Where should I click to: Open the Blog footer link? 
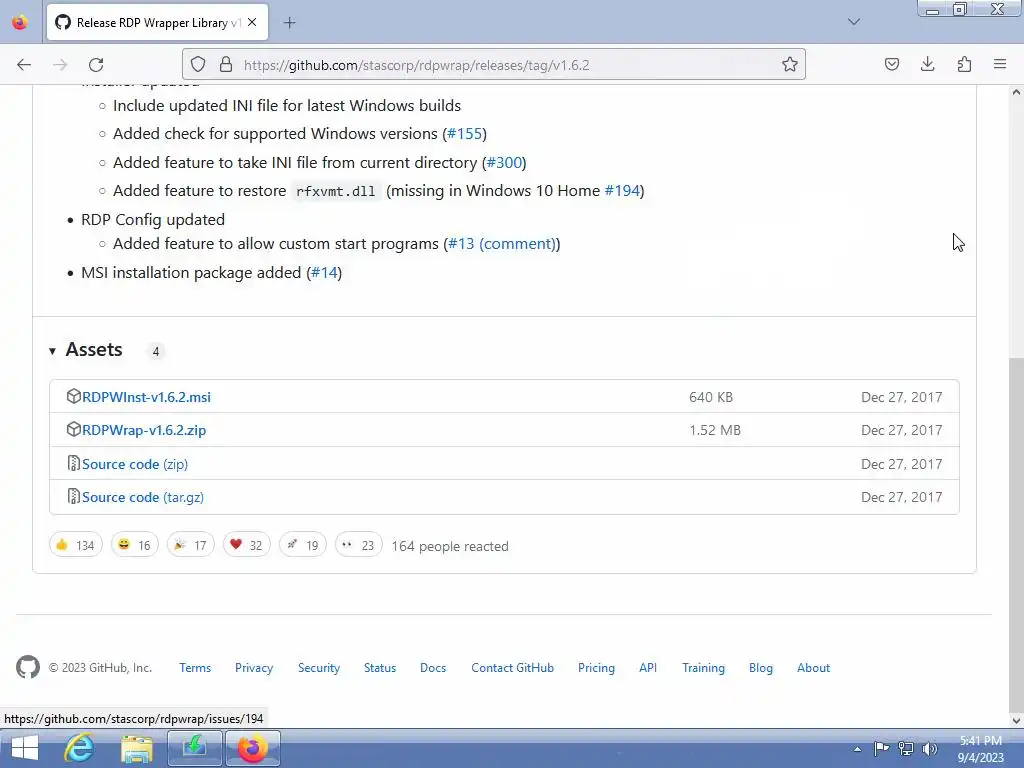(x=761, y=668)
